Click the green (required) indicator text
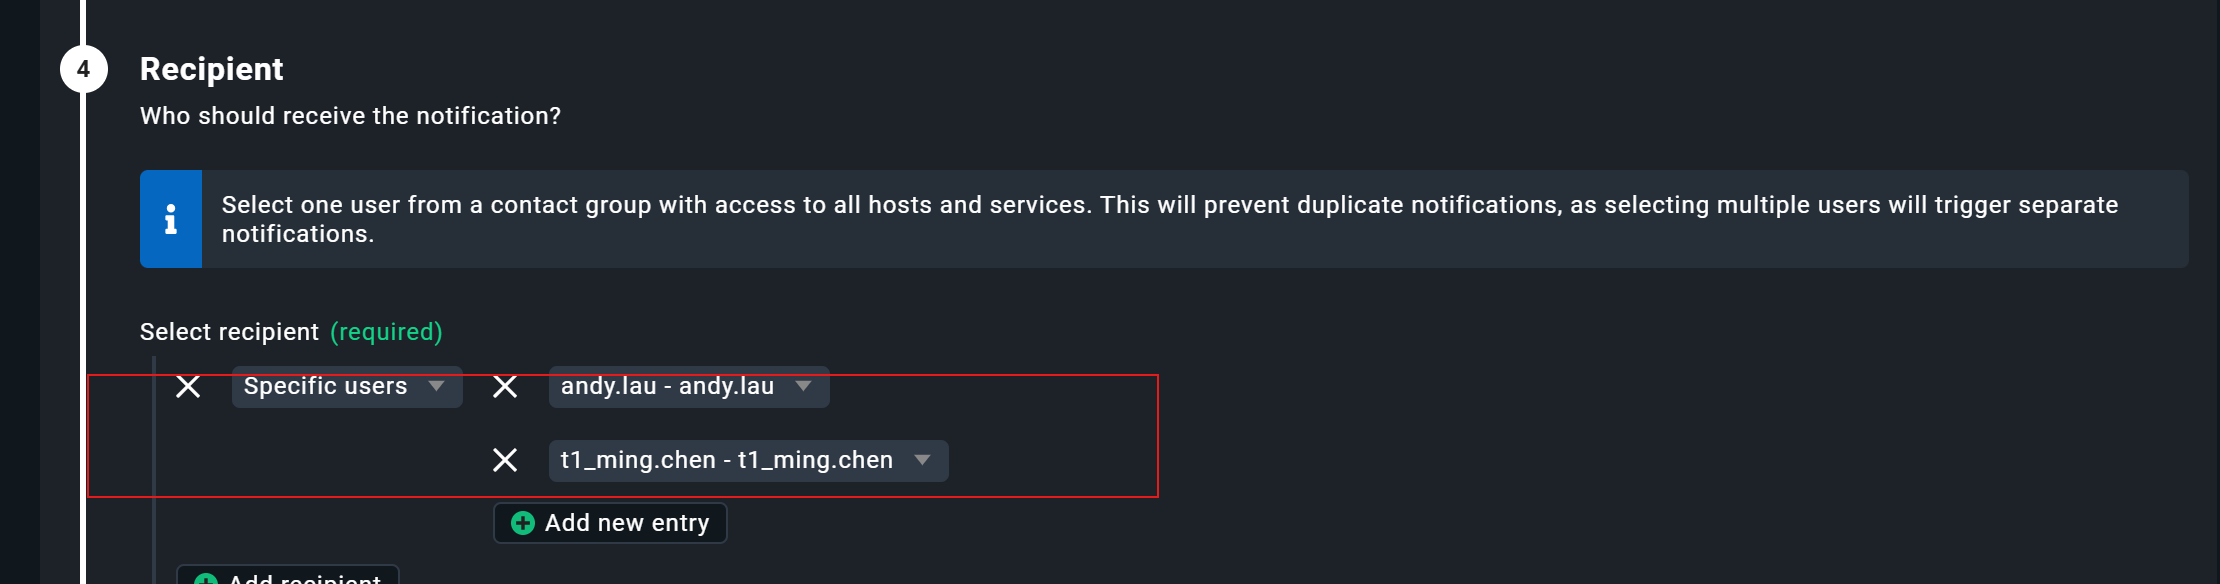 pyautogui.click(x=387, y=332)
